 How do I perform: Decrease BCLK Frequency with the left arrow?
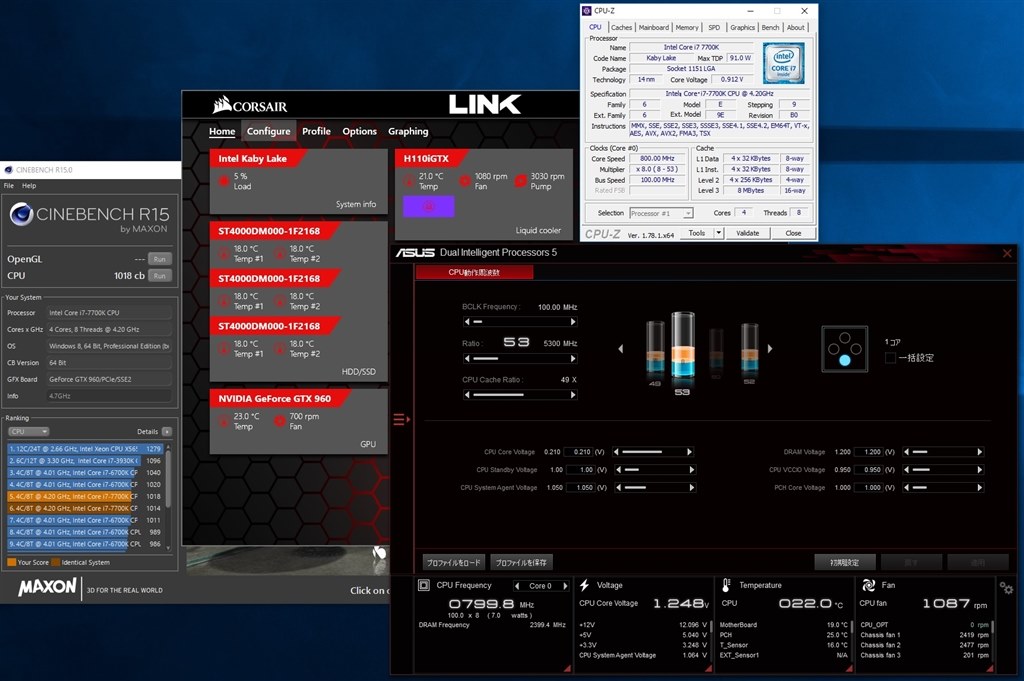coord(467,322)
